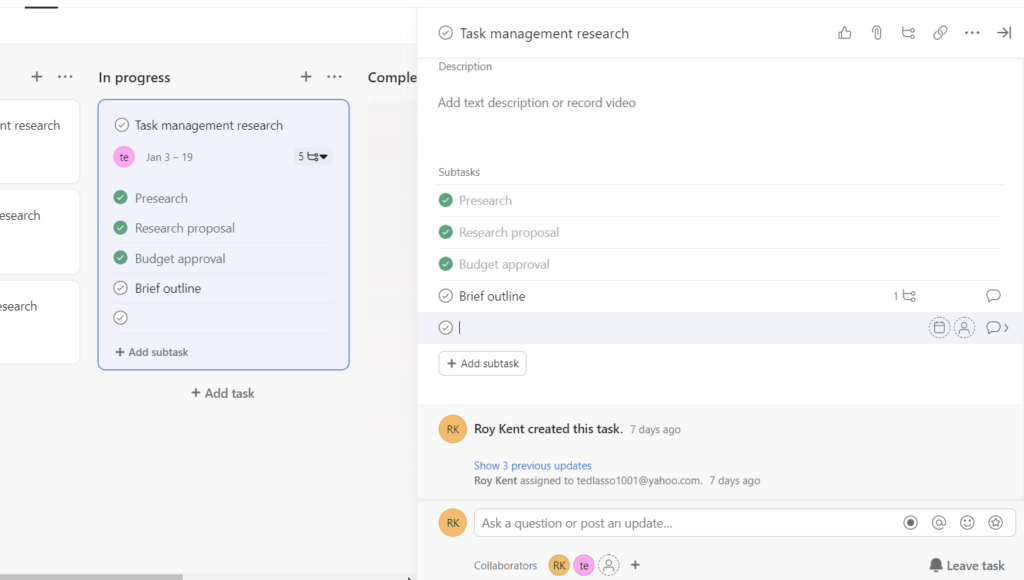Collapse the subtask list on the board card
Image resolution: width=1024 pixels, height=580 pixels.
[x=313, y=156]
